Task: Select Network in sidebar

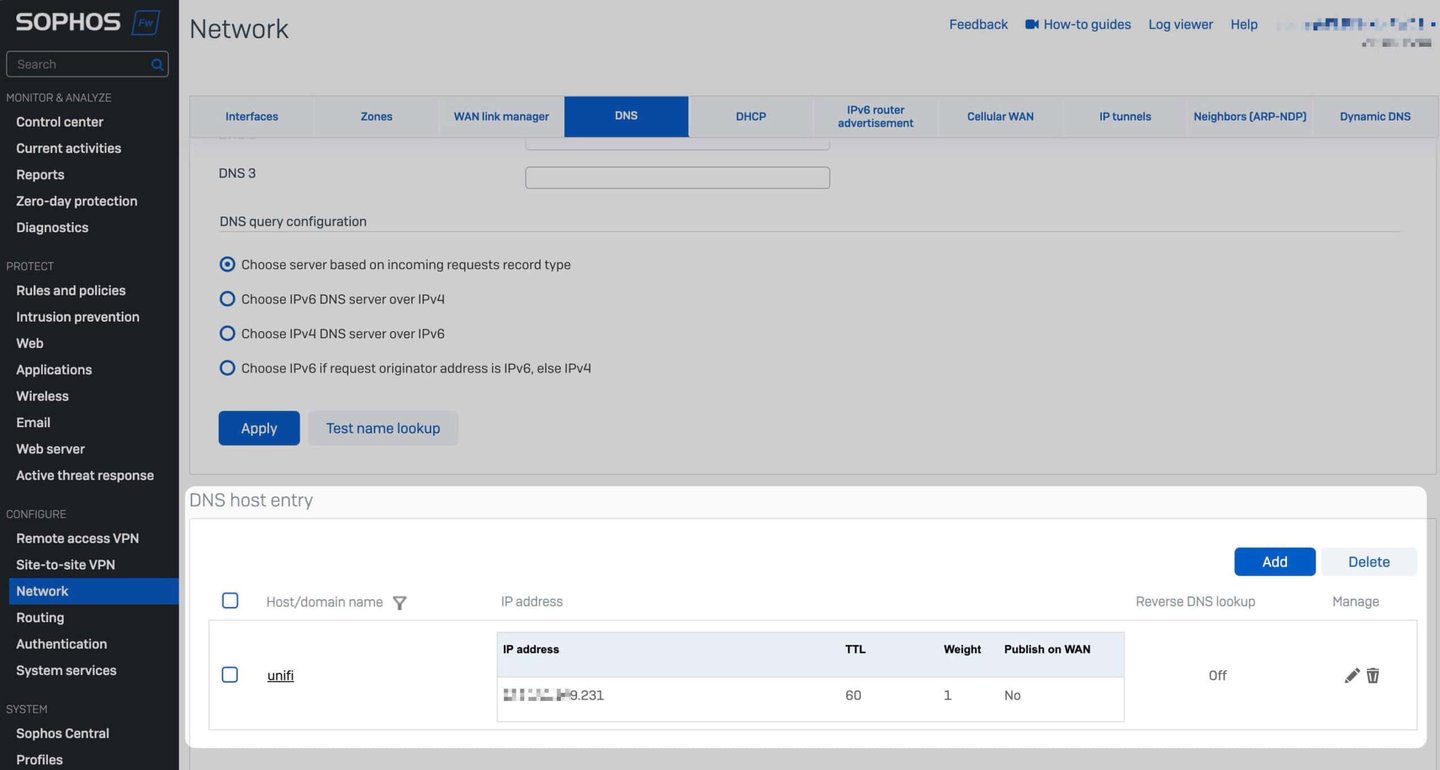Action: pos(93,591)
